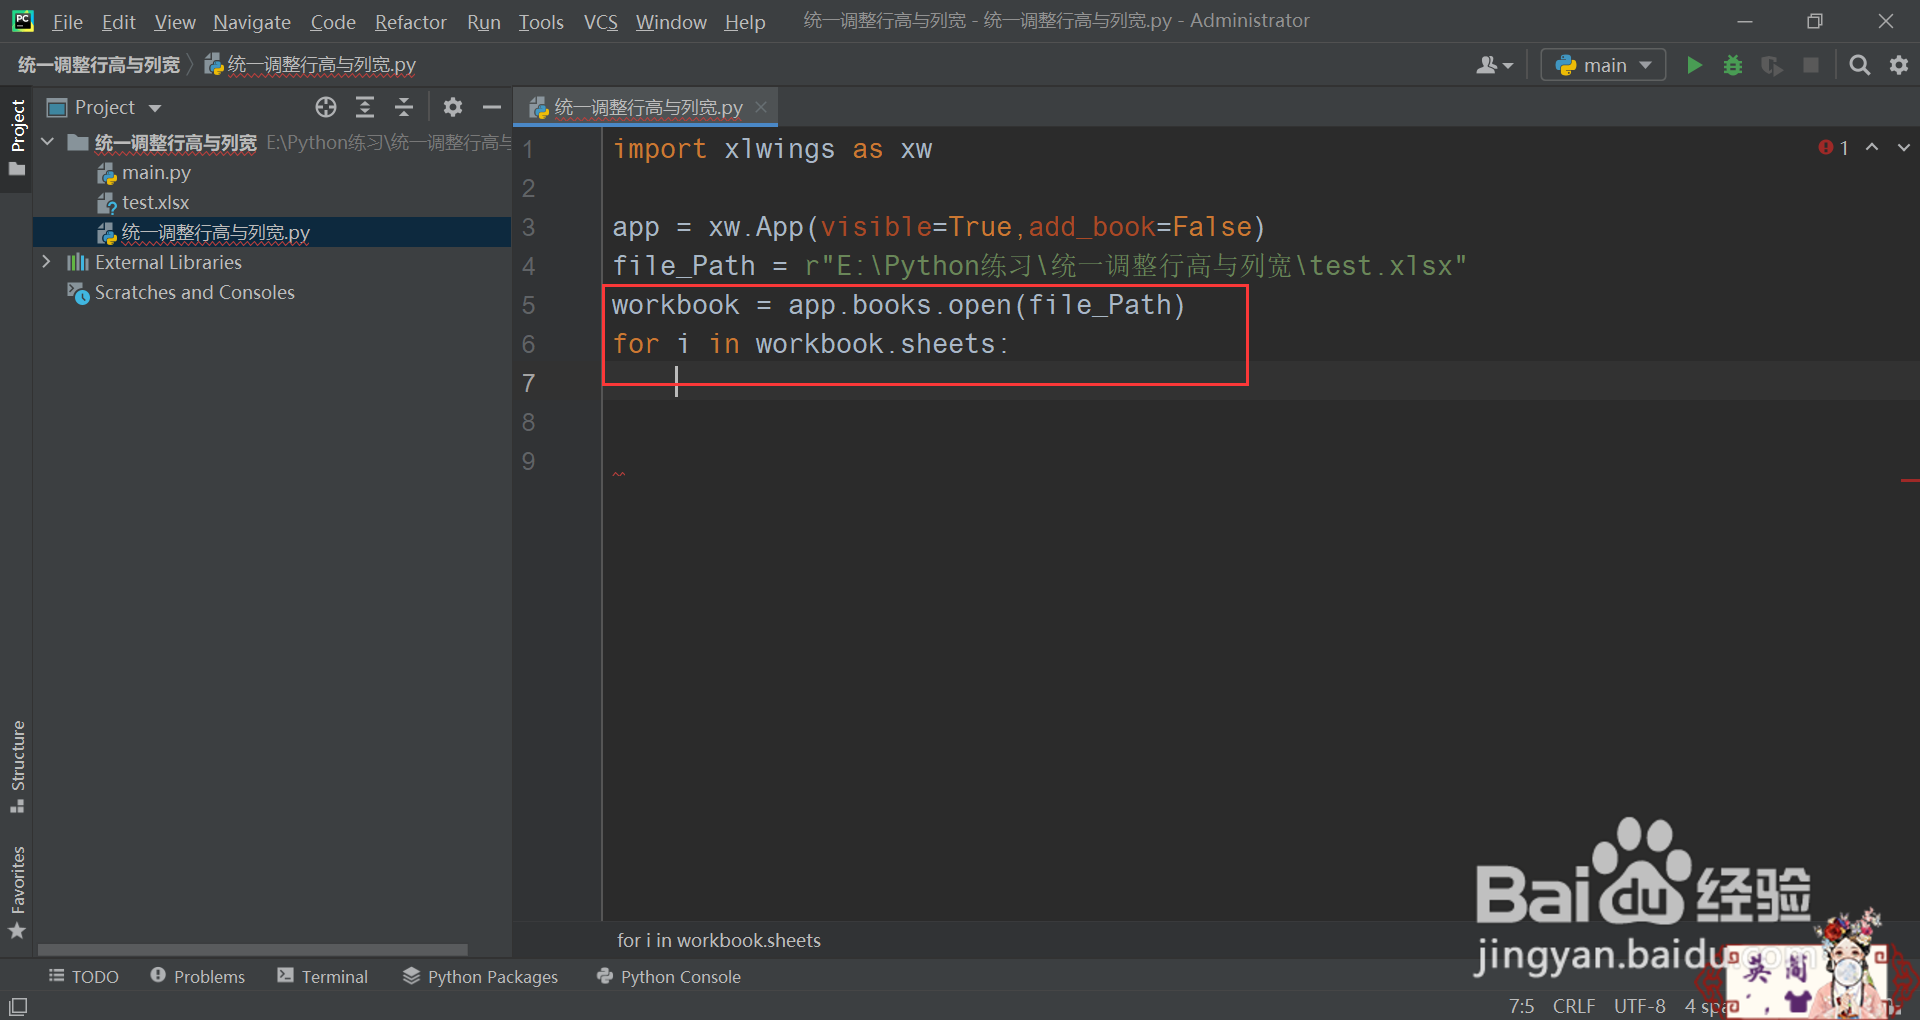1920x1020 pixels.
Task: Collapse all nodes in the Project panel
Action: tap(404, 106)
